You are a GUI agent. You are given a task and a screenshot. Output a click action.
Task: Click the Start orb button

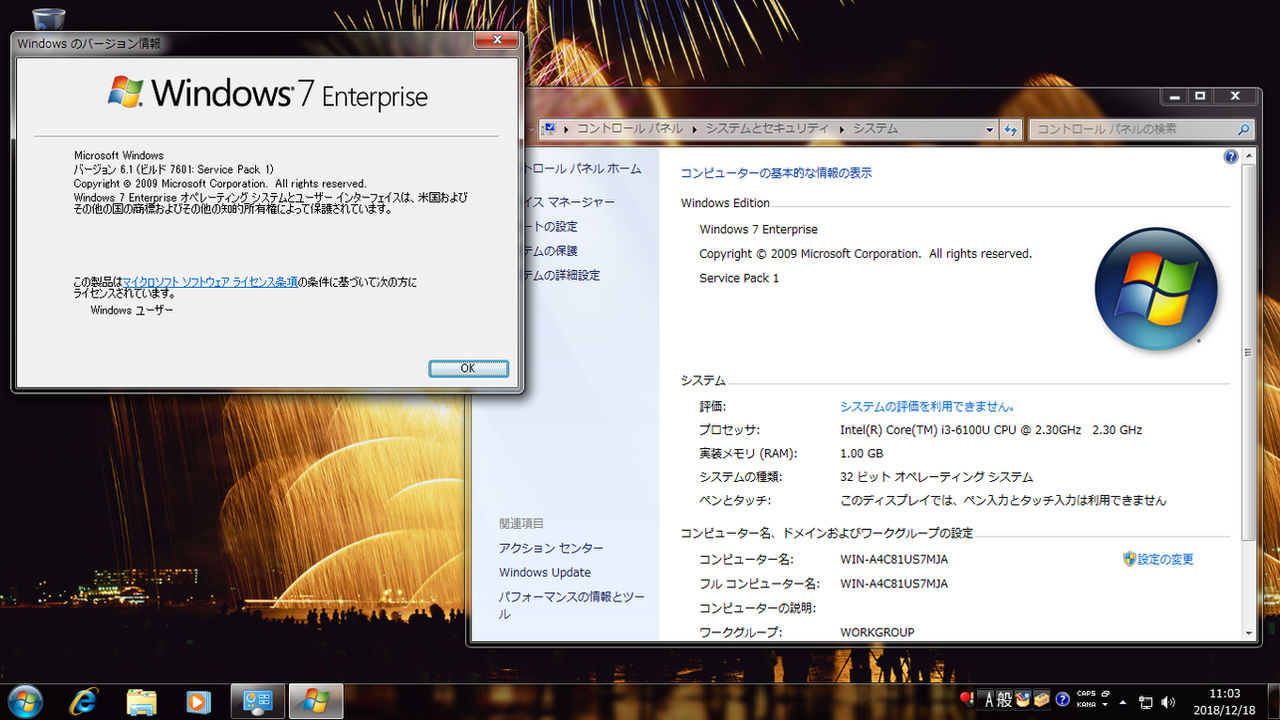[25, 701]
